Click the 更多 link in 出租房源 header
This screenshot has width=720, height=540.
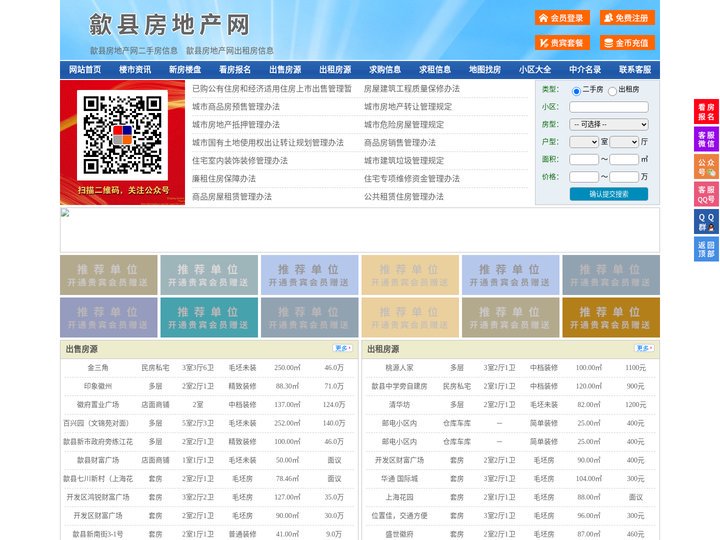coord(644,349)
